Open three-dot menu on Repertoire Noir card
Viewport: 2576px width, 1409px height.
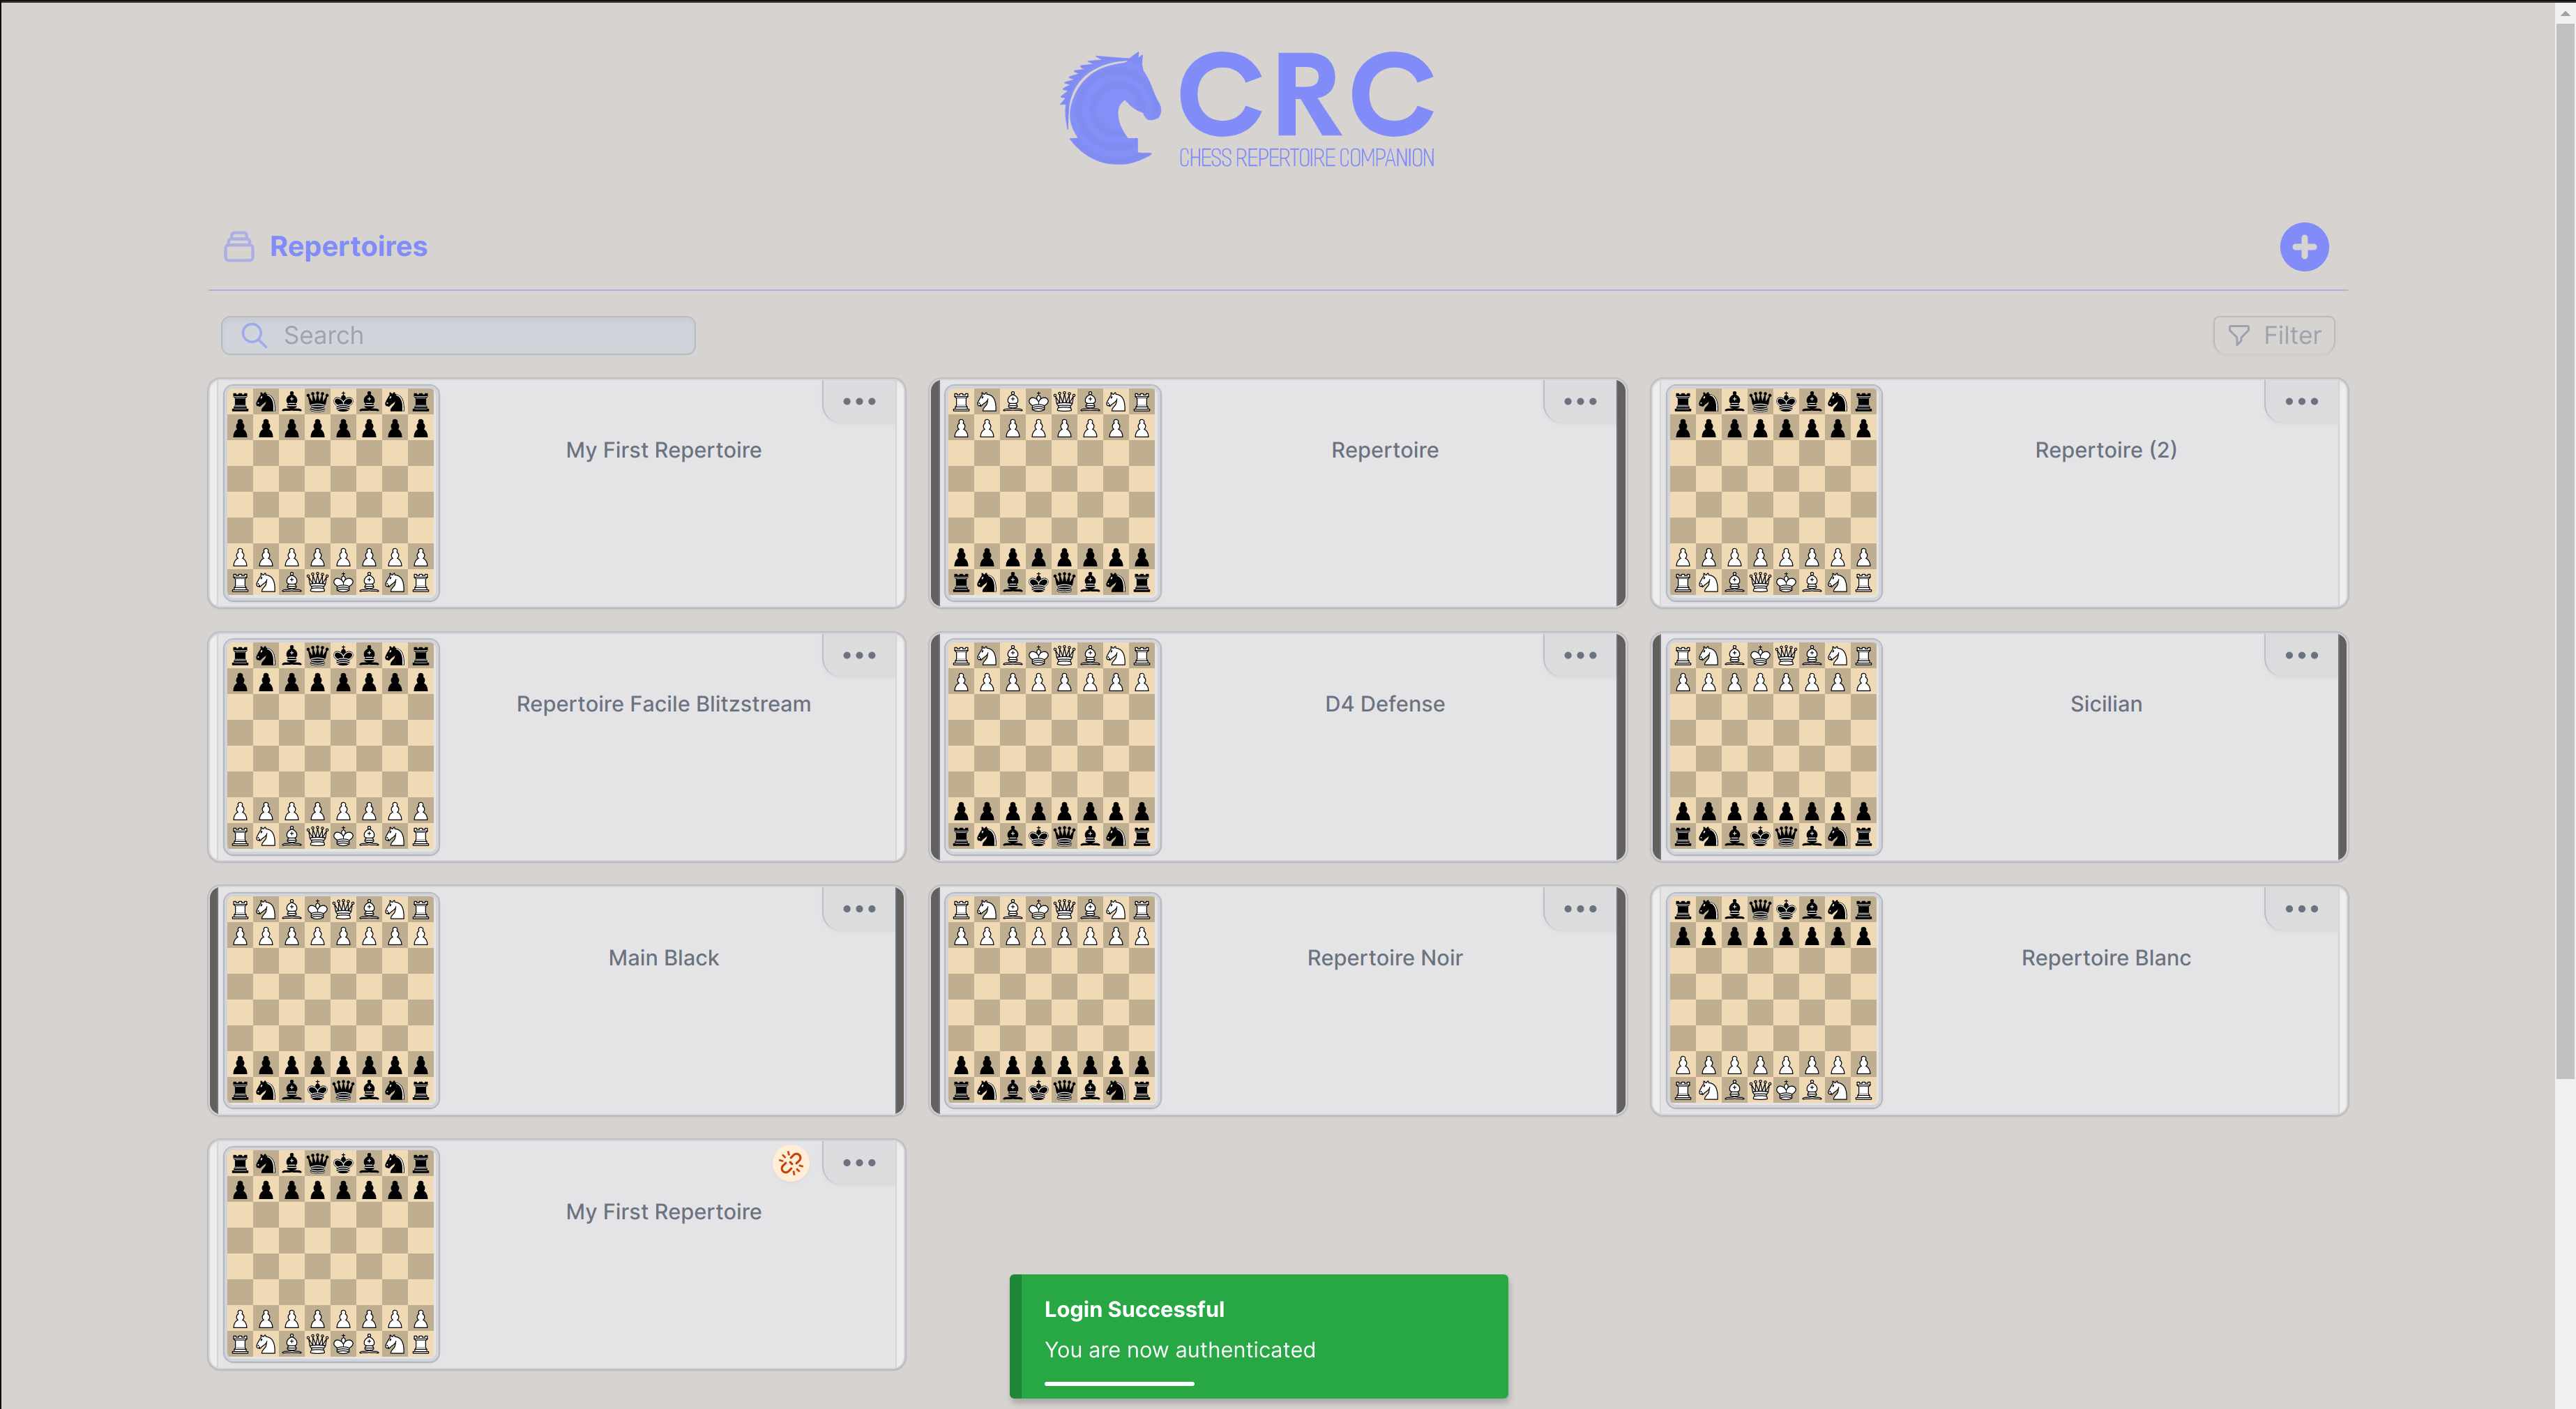1580,910
